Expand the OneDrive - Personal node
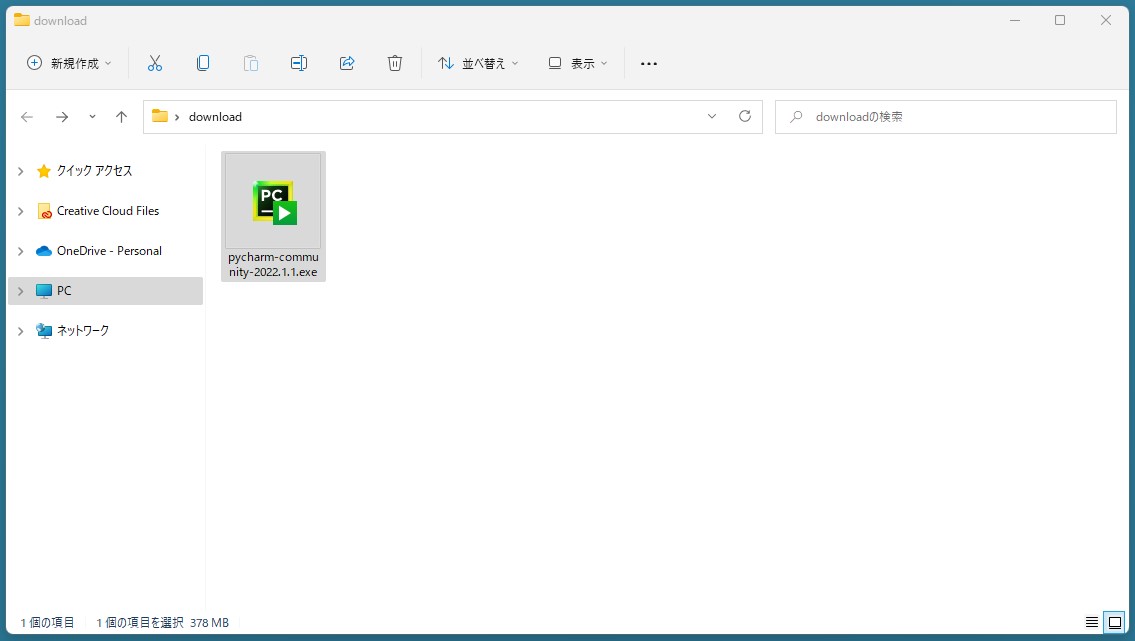1135x641 pixels. [x=21, y=251]
